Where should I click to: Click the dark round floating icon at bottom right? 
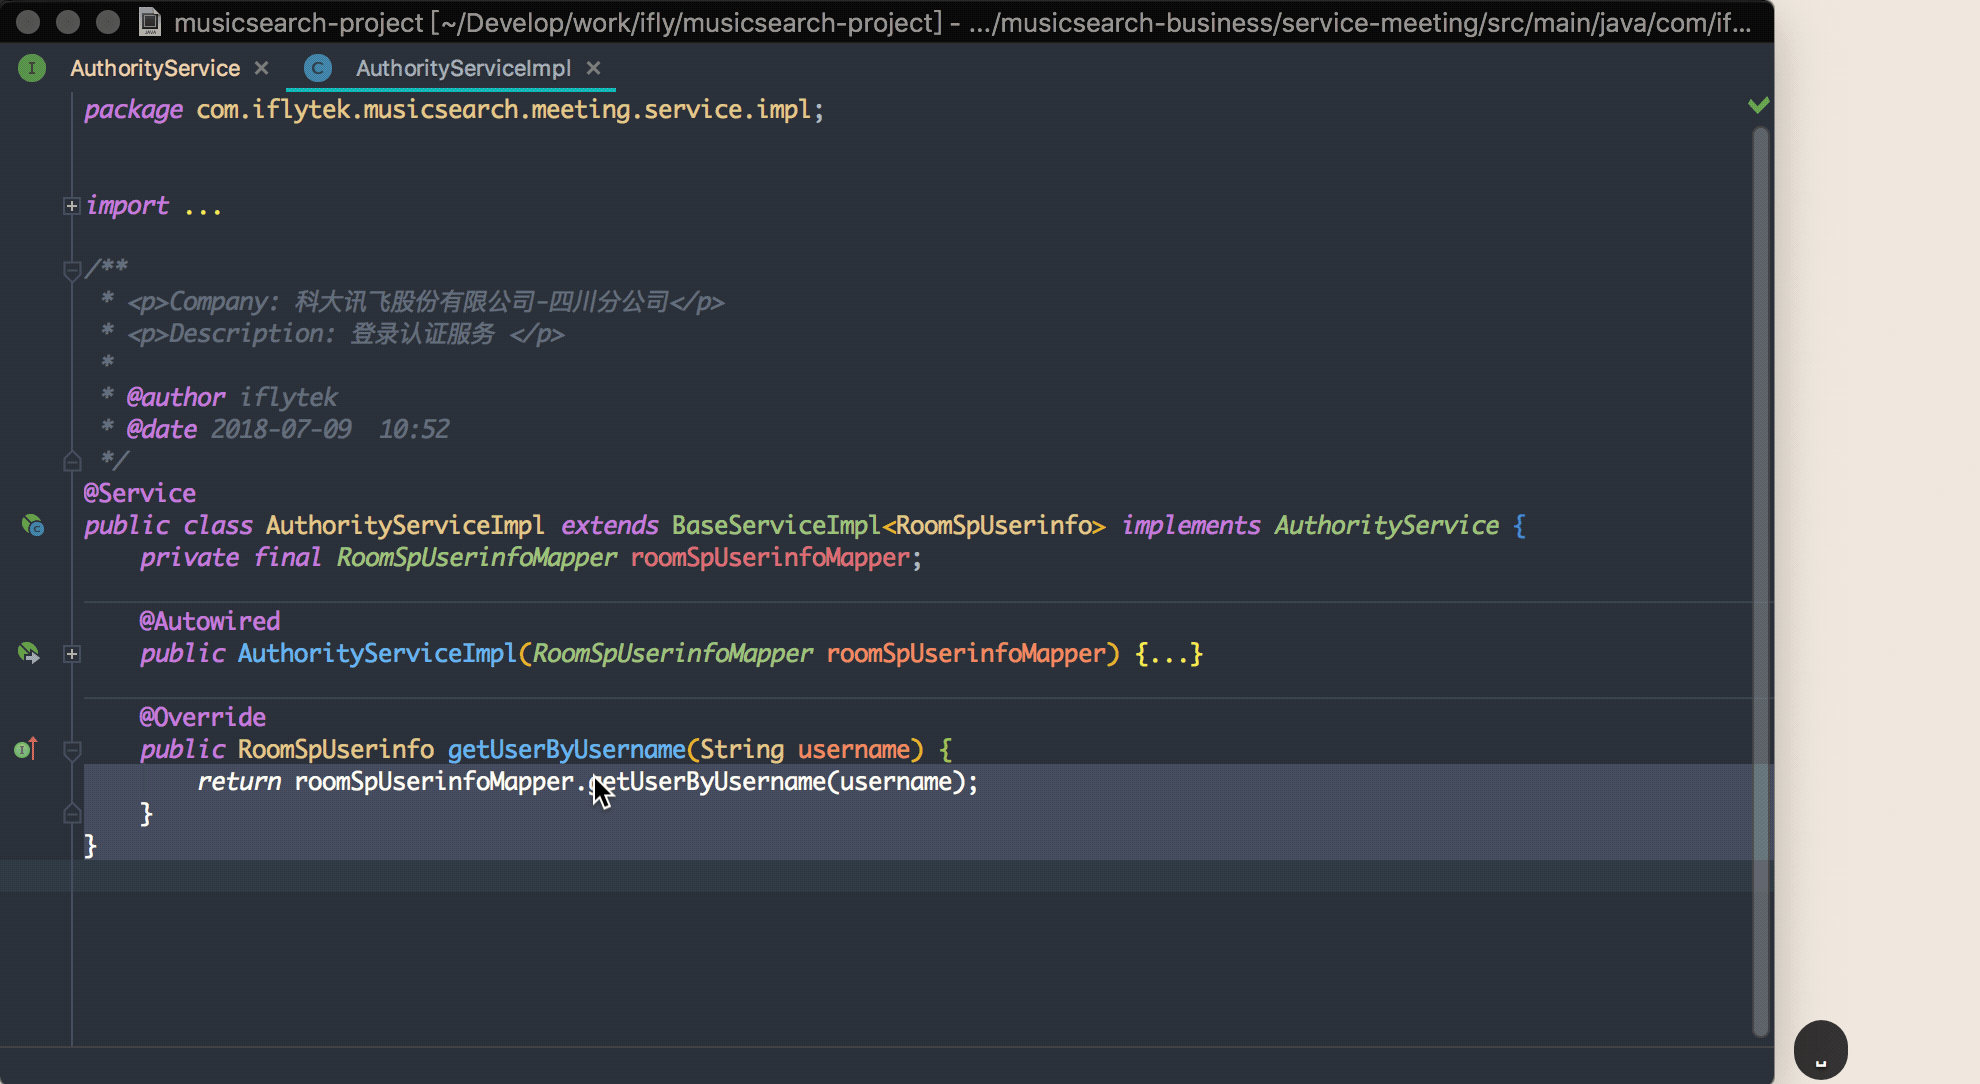pyautogui.click(x=1820, y=1050)
